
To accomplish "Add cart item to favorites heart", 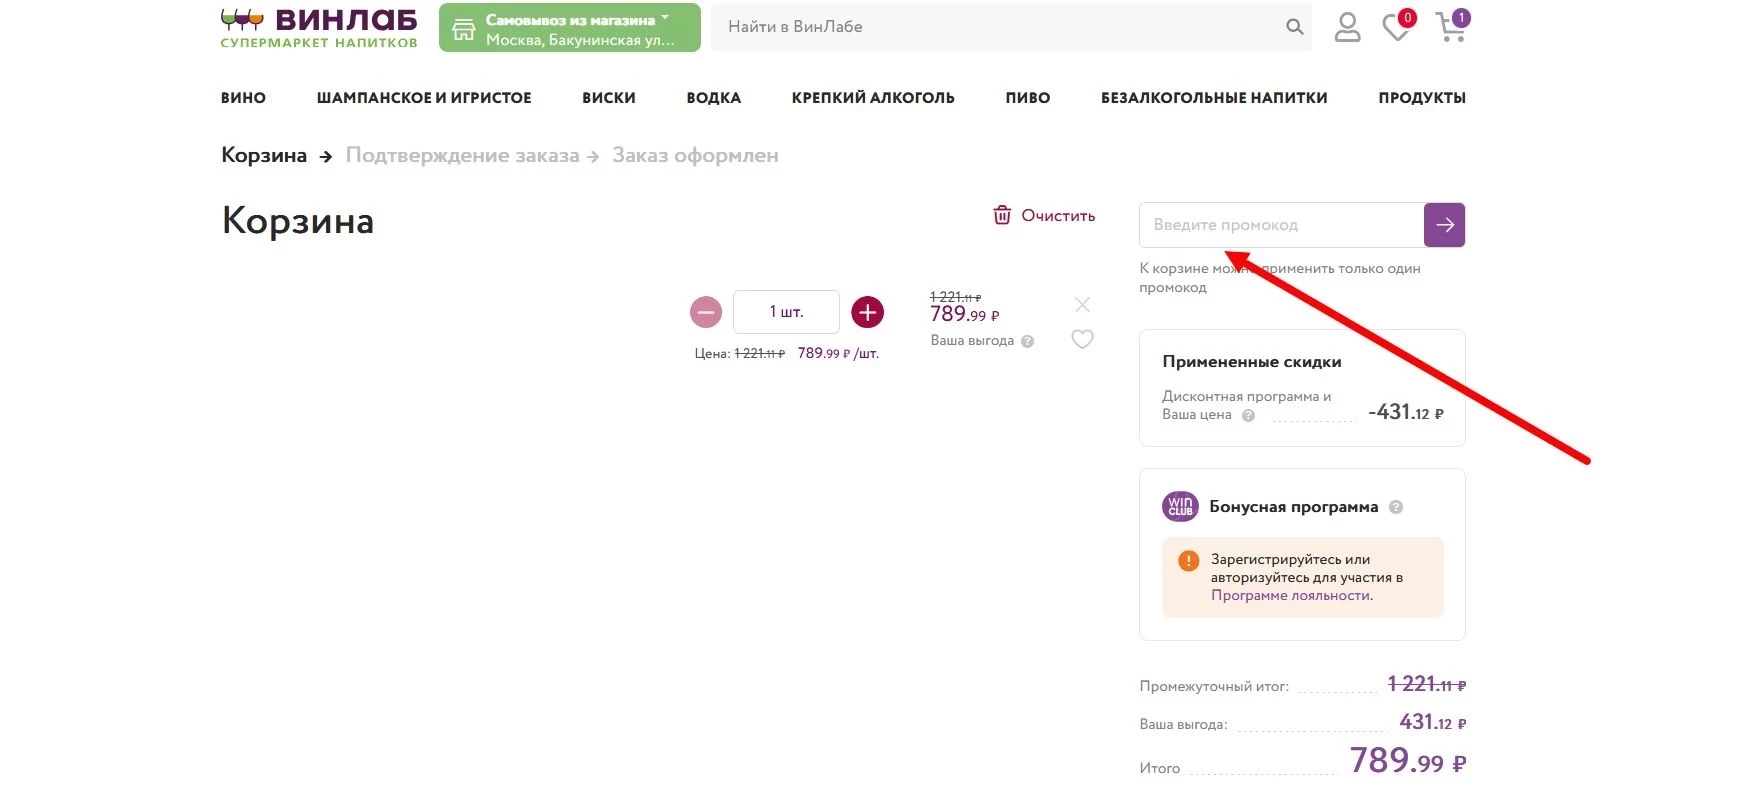I will click(x=1082, y=340).
